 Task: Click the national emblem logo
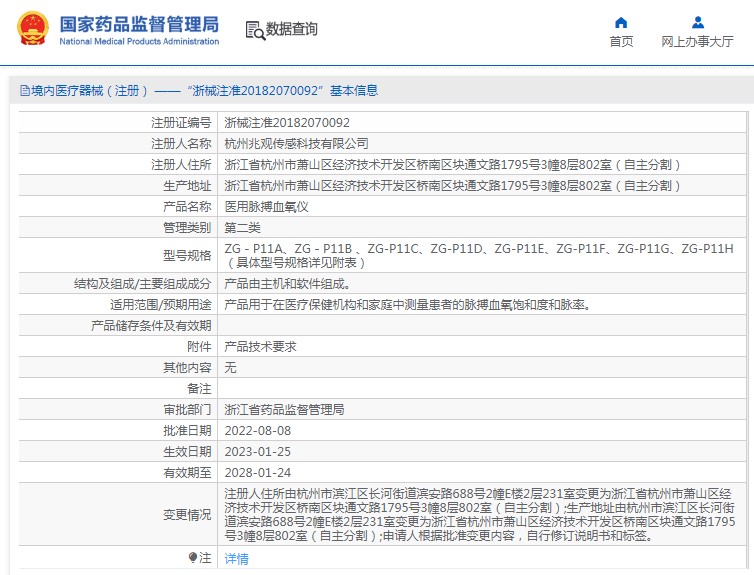point(33,29)
